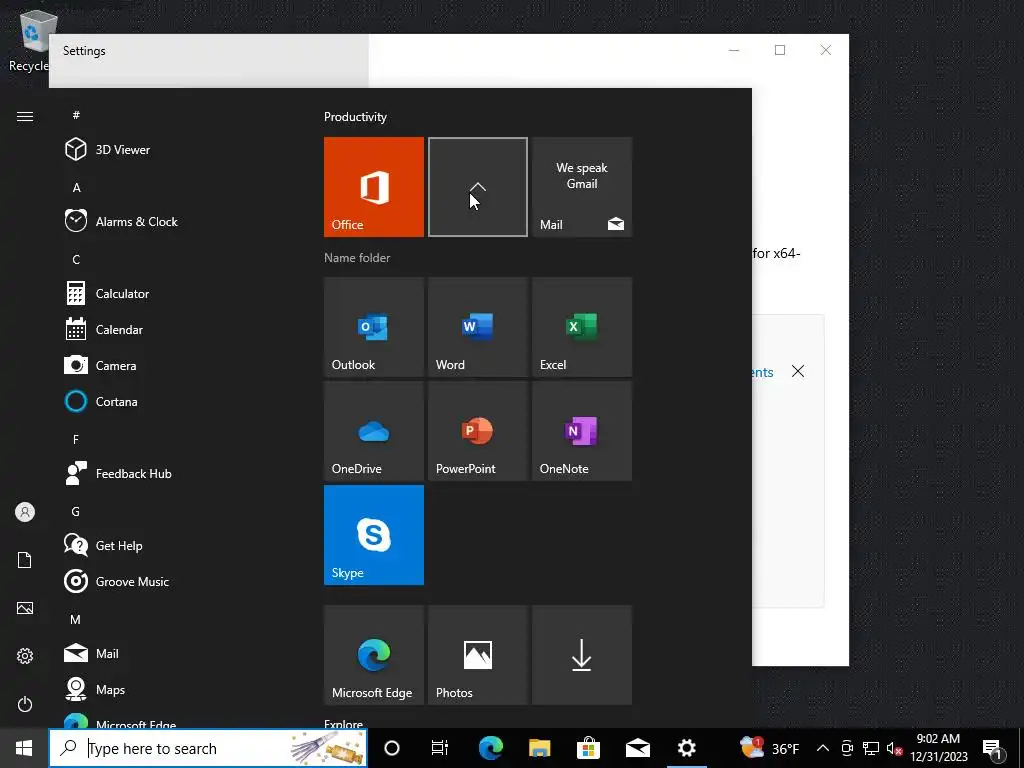The width and height of the screenshot is (1024, 768).
Task: Open Task View on the taskbar
Action: [x=440, y=748]
